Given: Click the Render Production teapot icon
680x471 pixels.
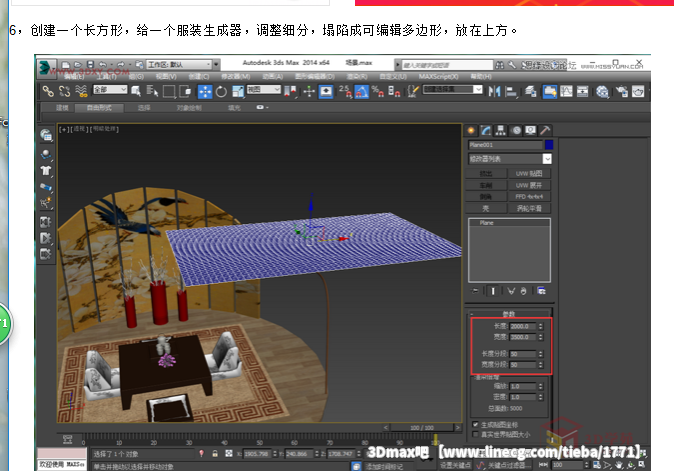Looking at the screenshot, I should 638,92.
